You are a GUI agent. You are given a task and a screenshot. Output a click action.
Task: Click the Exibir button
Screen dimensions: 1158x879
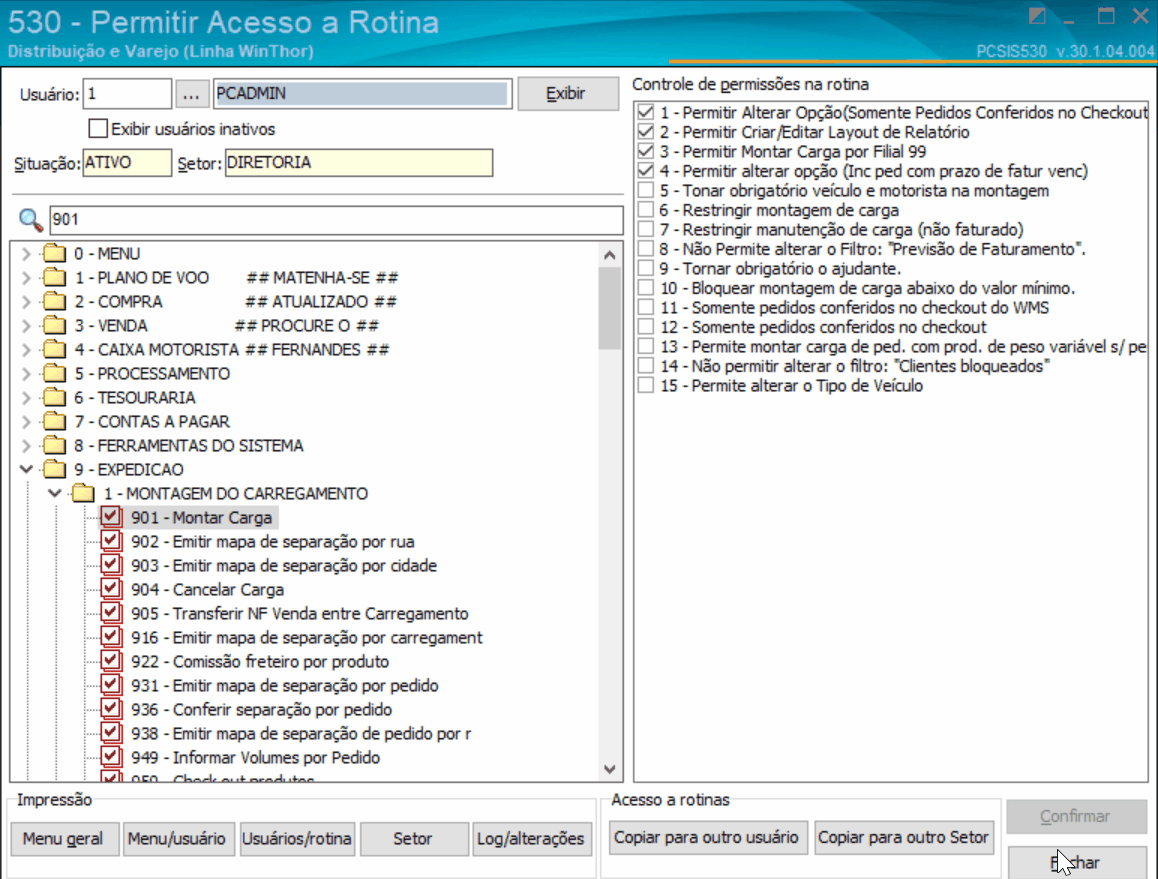pos(568,94)
